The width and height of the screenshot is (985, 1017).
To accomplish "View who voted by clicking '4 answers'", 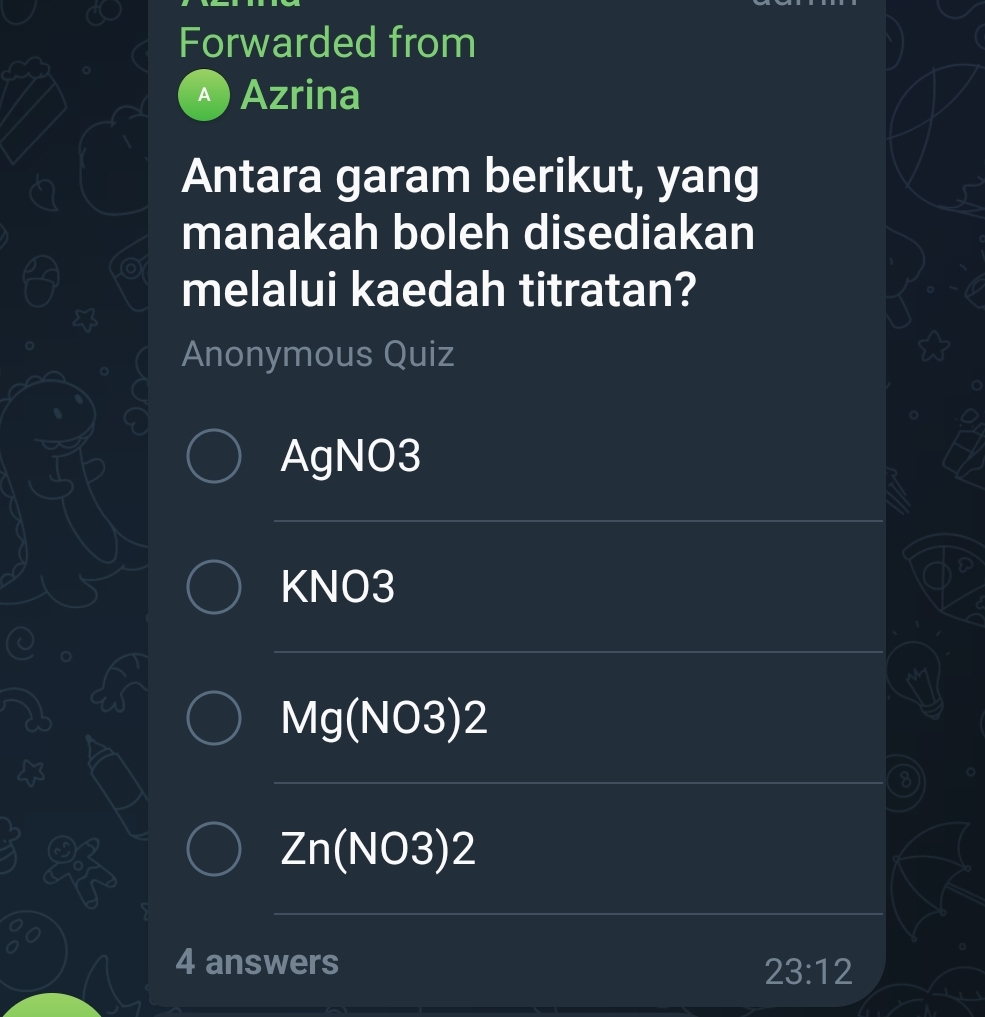I will coord(257,962).
